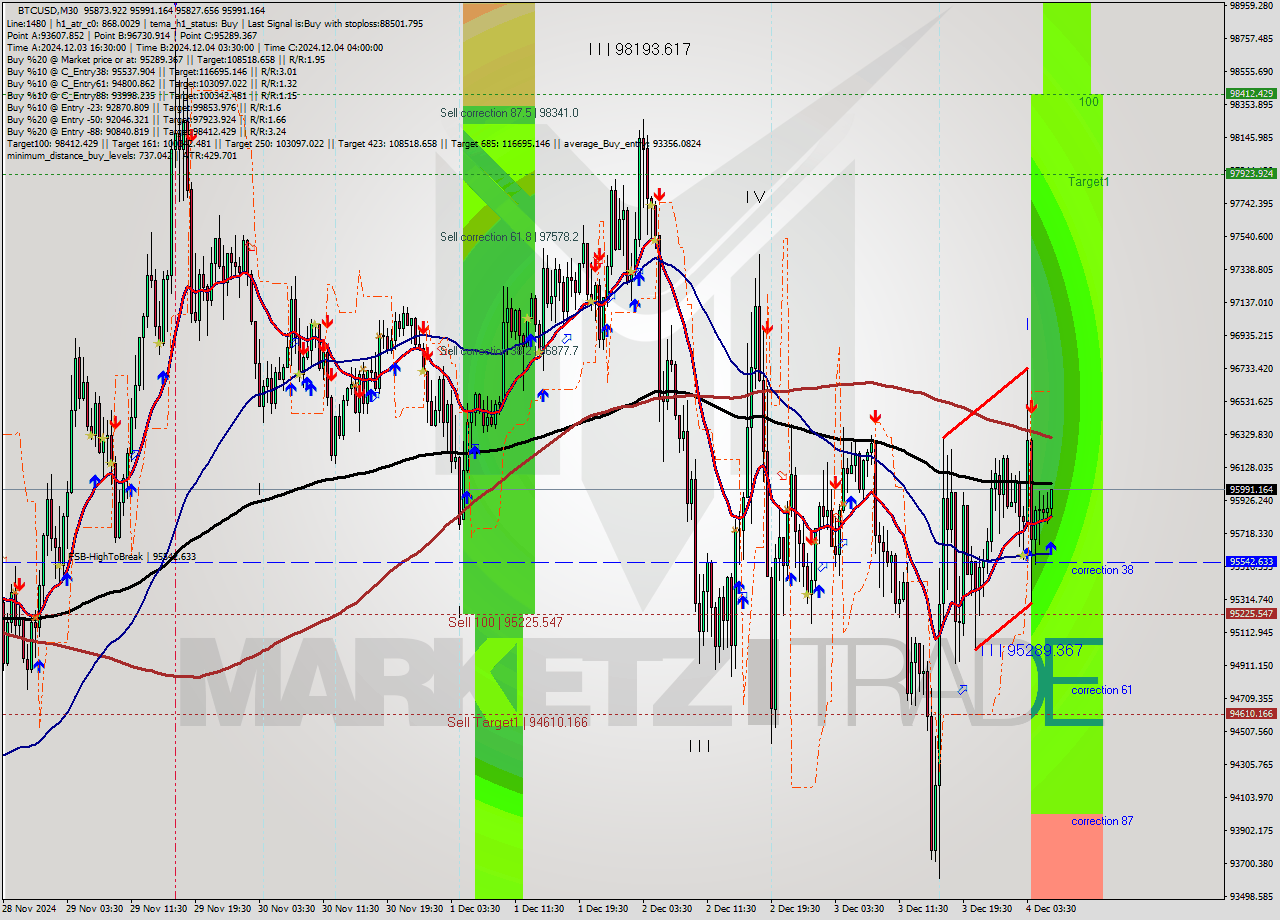
Task: Click the 'correction 61' label
Action: coord(1102,690)
